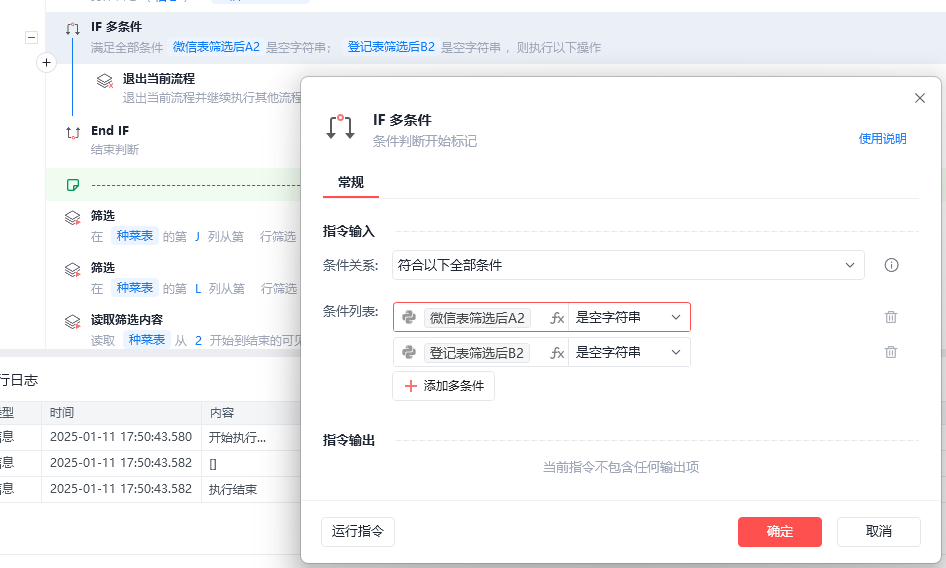Open first condition's 是空字符串 dropdown
This screenshot has height=568, width=946.
pos(628,318)
